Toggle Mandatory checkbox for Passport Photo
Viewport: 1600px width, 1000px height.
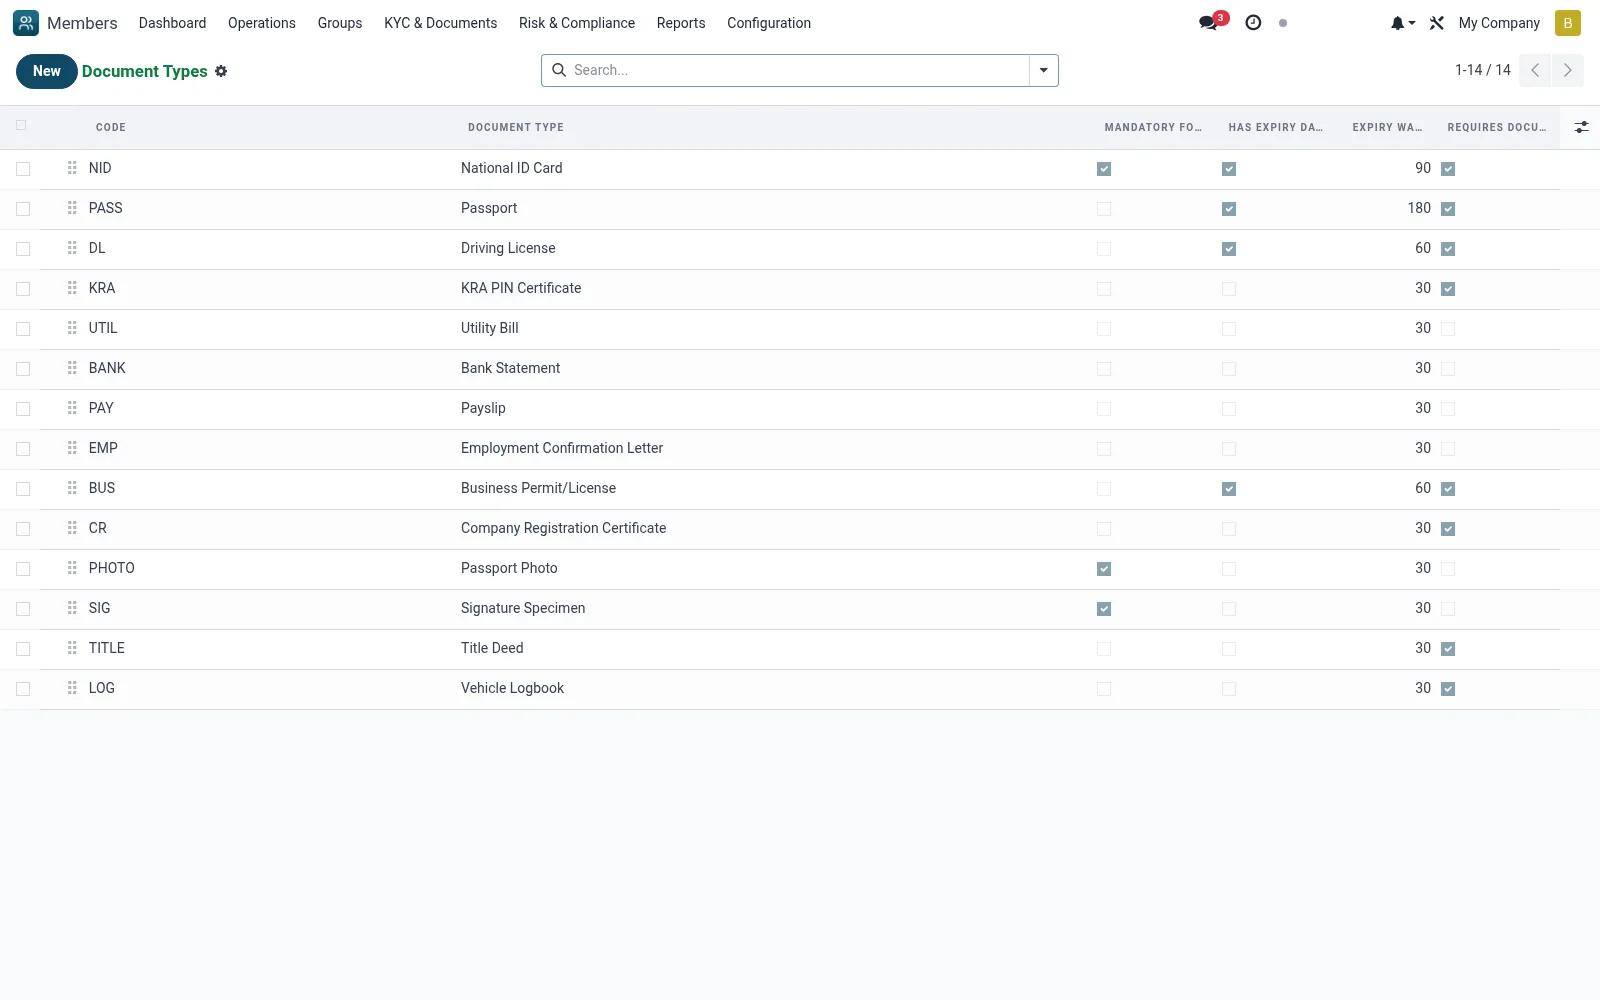[1104, 569]
